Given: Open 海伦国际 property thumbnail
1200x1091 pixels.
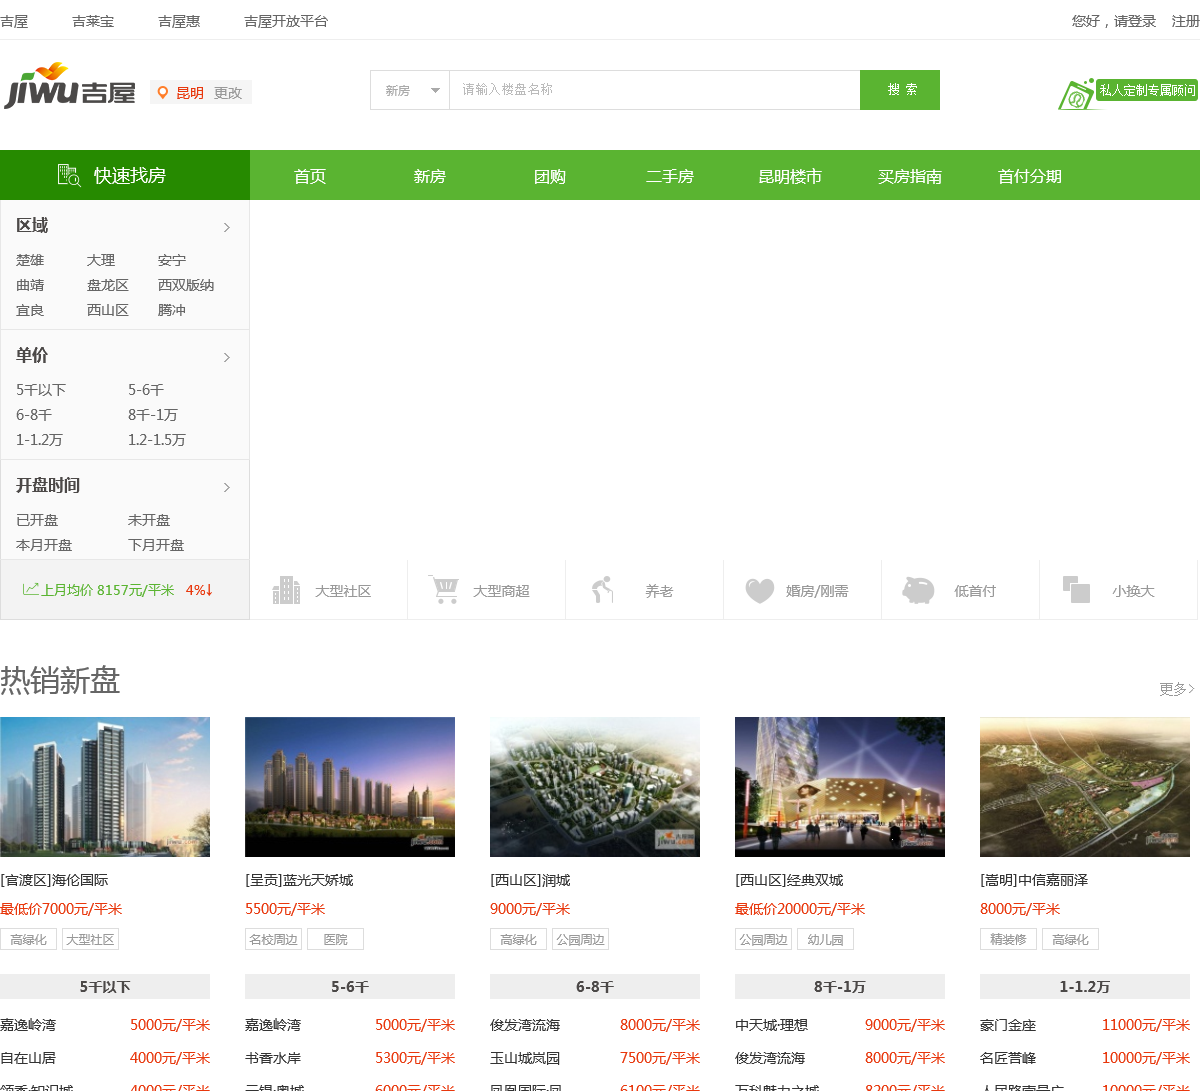Looking at the screenshot, I should click(x=105, y=787).
